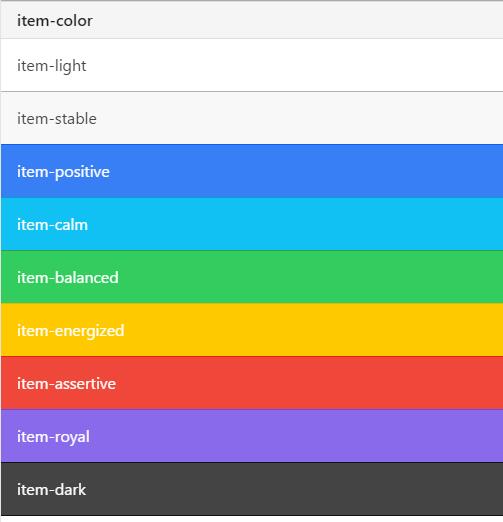Image resolution: width=503 pixels, height=522 pixels.
Task: Select the item-stable list row
Action: click(252, 118)
